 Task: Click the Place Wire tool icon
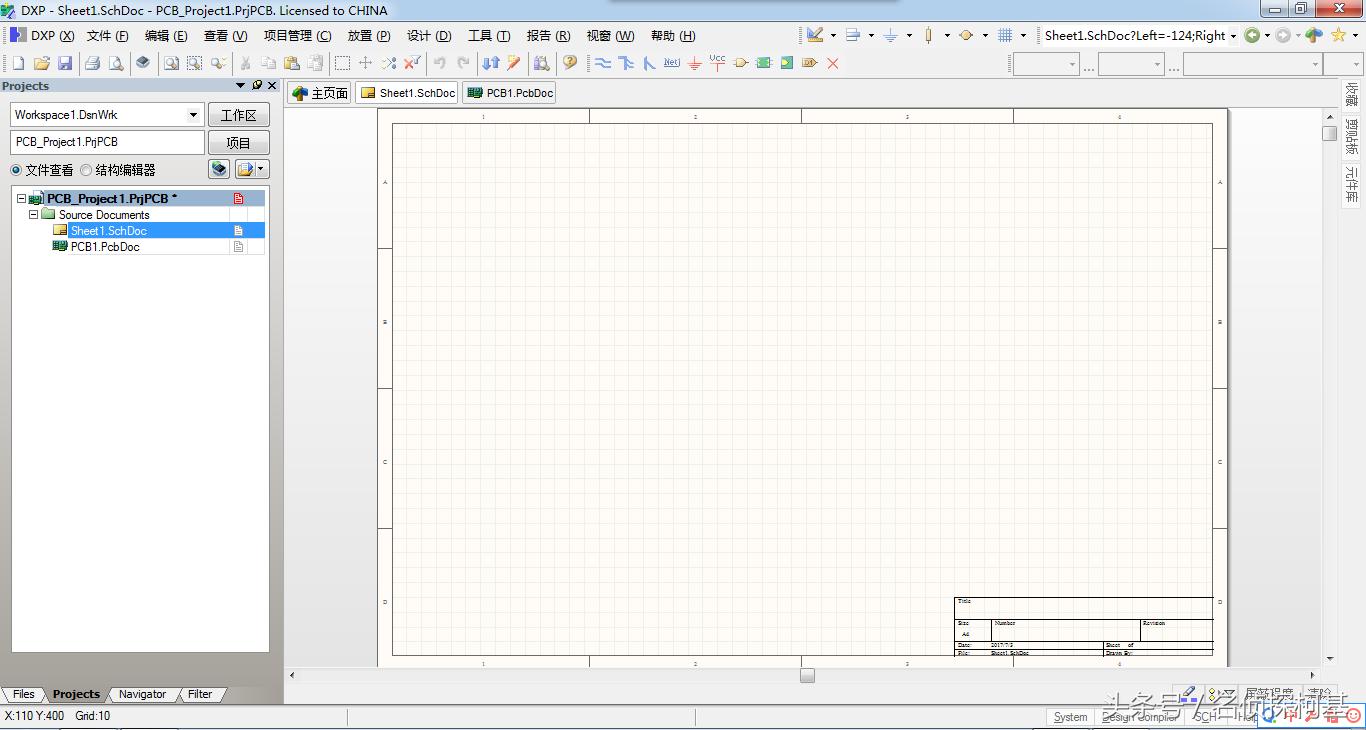pyautogui.click(x=603, y=63)
